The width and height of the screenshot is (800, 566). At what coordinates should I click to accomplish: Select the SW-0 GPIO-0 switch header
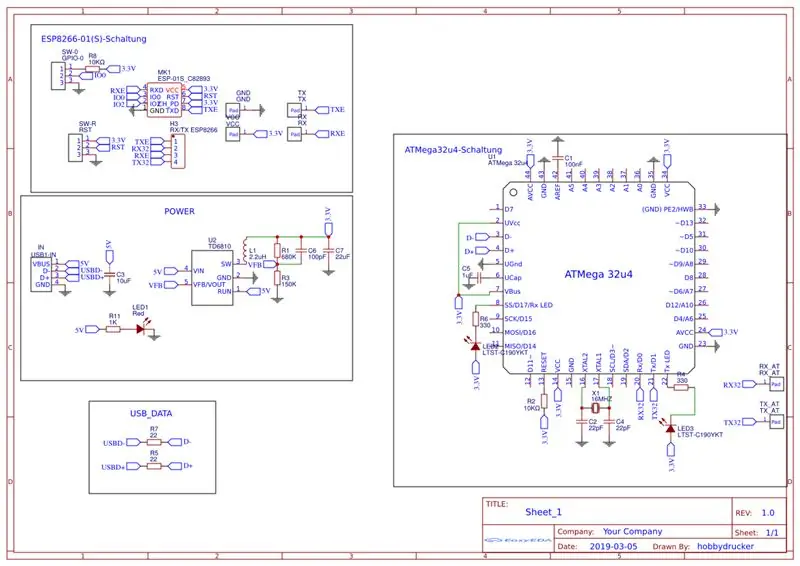(x=58, y=76)
